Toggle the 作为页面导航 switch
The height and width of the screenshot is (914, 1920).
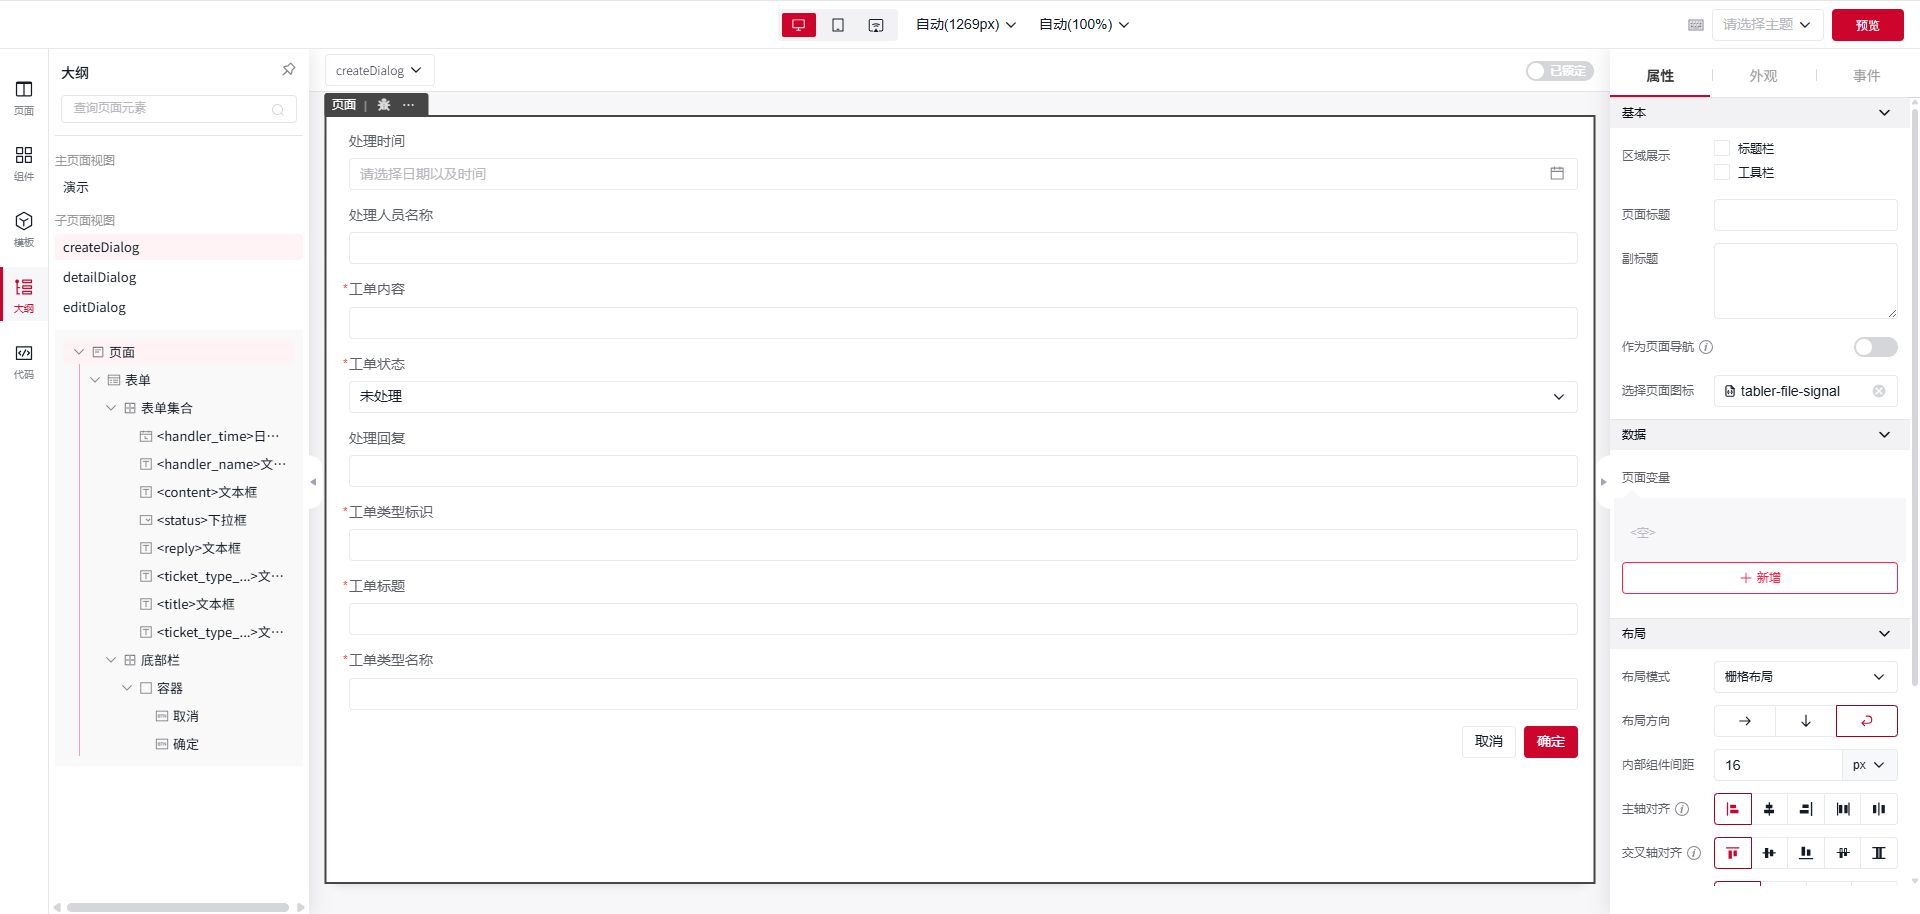click(1874, 347)
